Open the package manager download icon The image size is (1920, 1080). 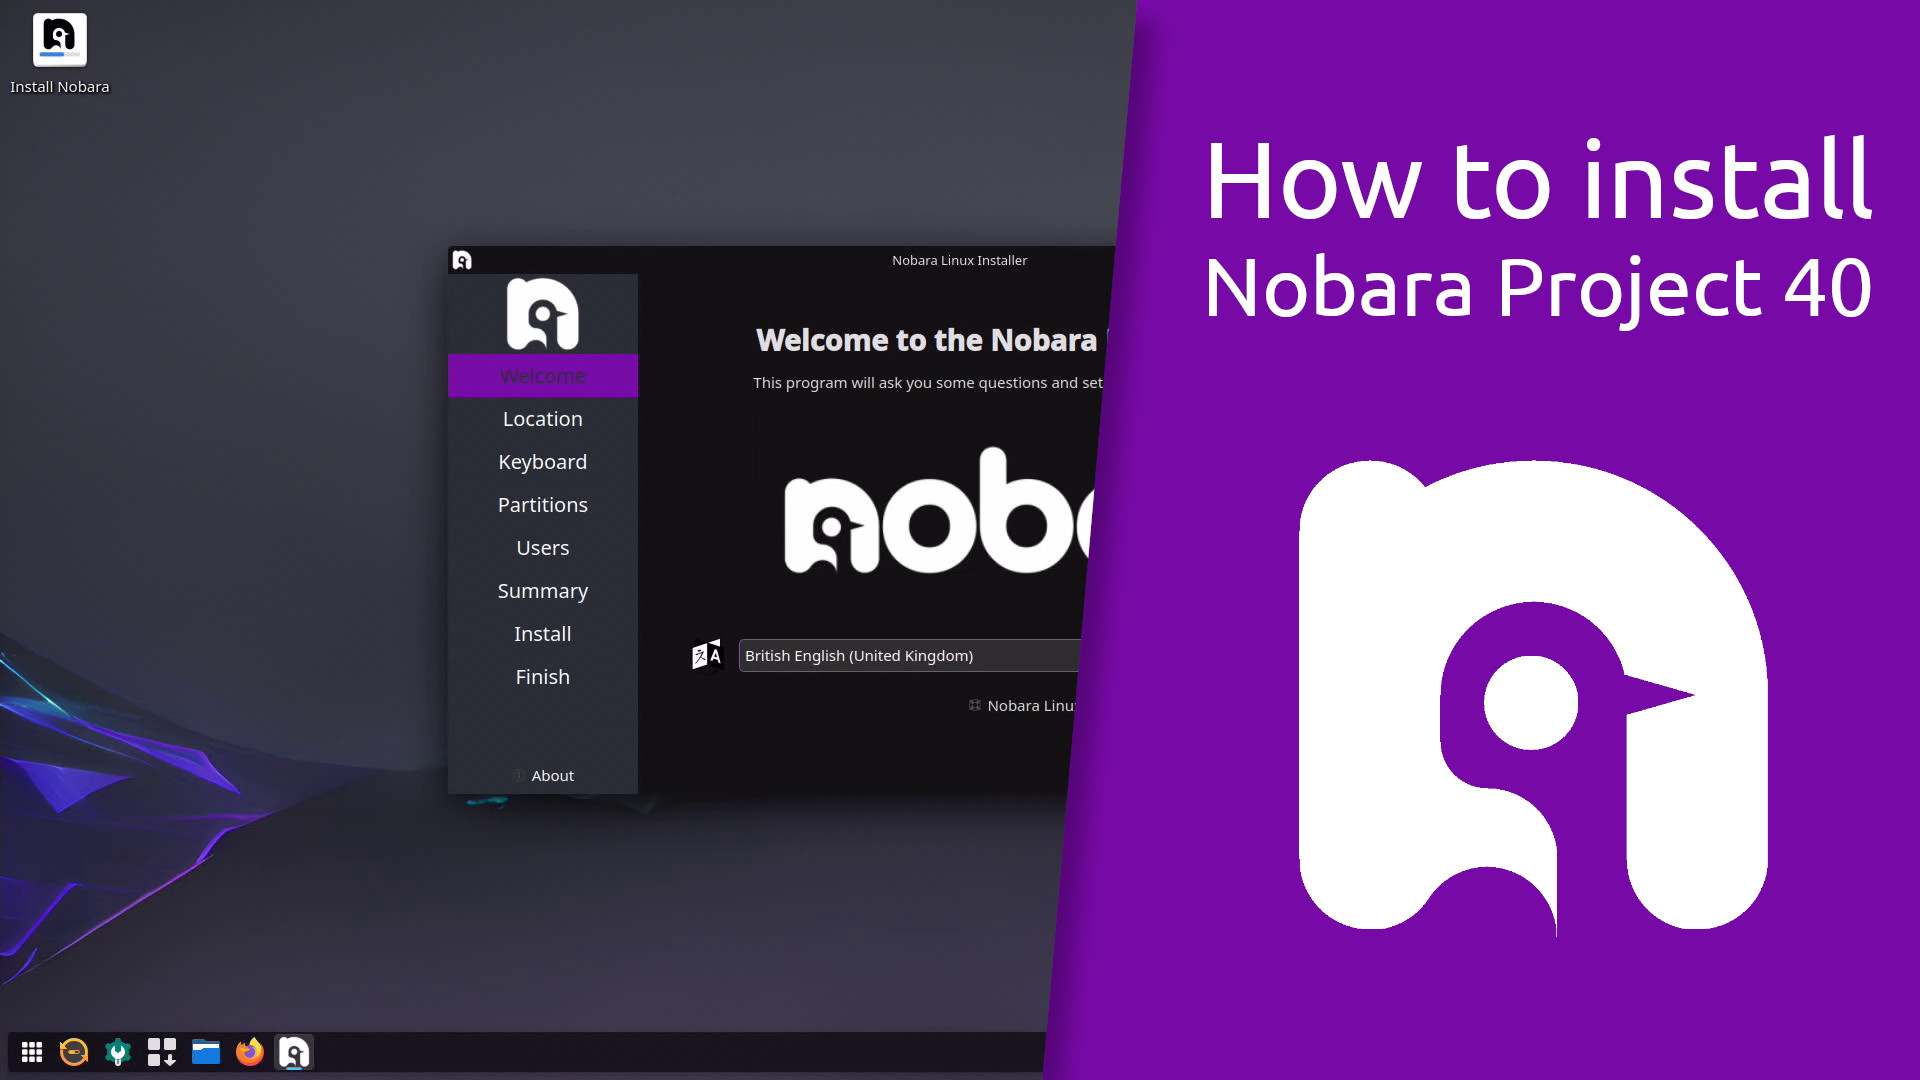pyautogui.click(x=162, y=1052)
